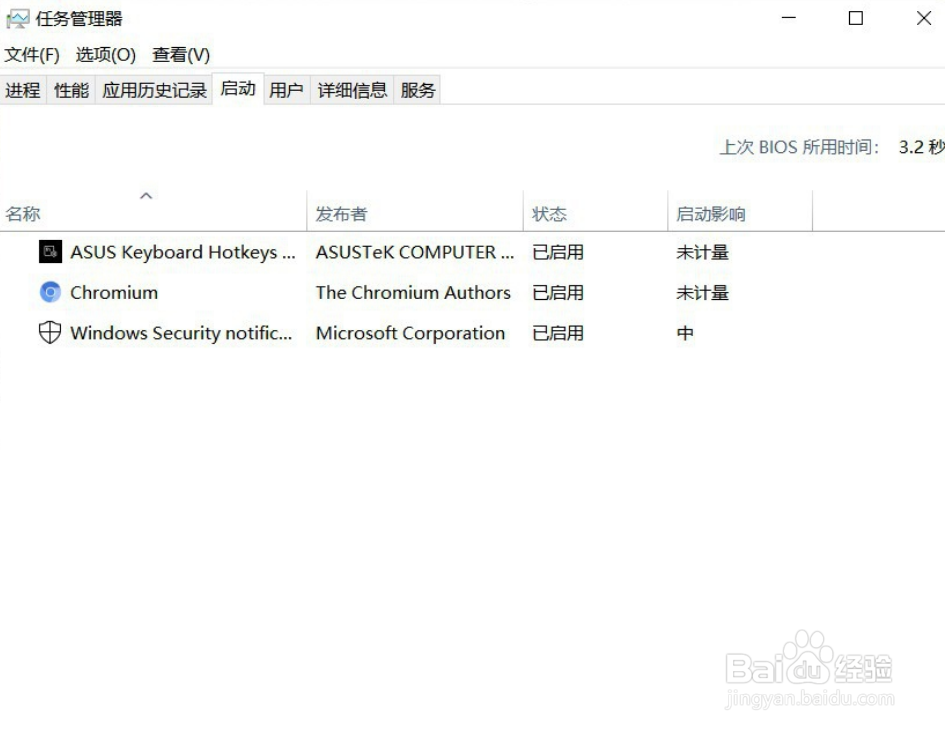The image size is (945, 731).
Task: Click 未计量 impact in the ASUS row
Action: click(703, 252)
